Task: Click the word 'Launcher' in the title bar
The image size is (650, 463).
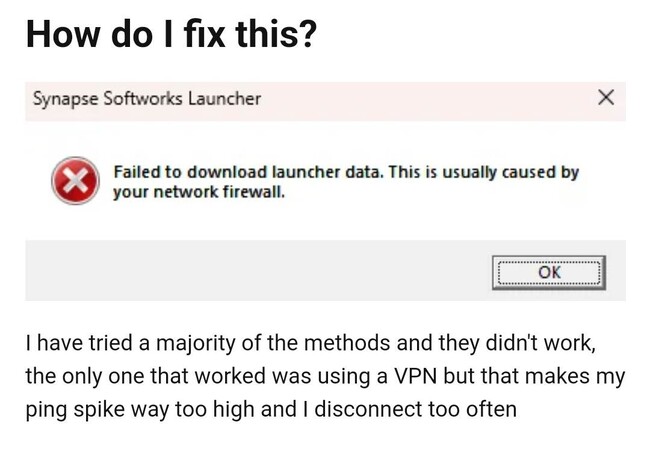Action: pos(225,99)
